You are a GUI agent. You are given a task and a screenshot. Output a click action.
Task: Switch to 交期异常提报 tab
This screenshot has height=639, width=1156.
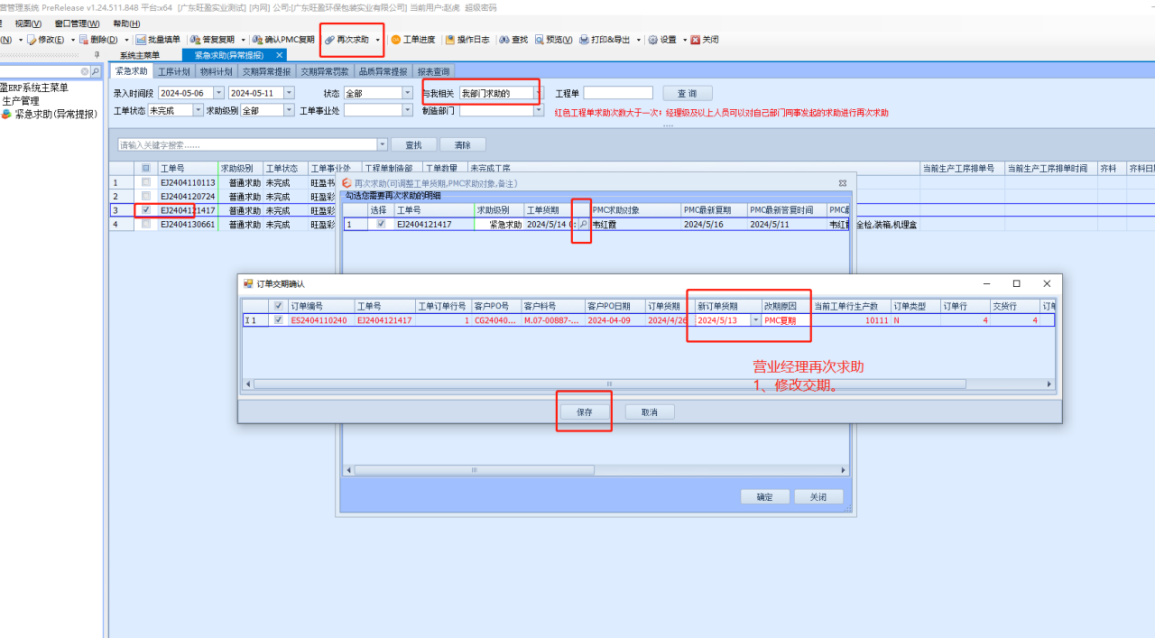267,71
